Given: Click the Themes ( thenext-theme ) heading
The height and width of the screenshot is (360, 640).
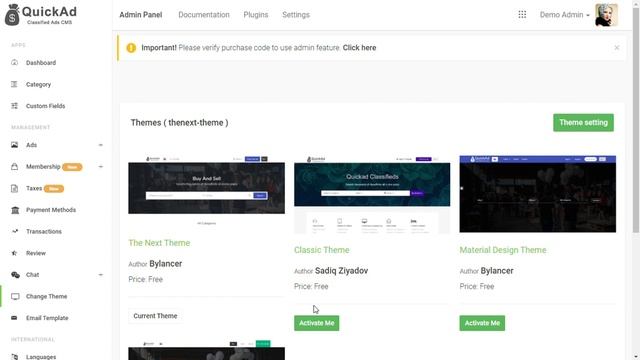Looking at the screenshot, I should click(x=179, y=122).
